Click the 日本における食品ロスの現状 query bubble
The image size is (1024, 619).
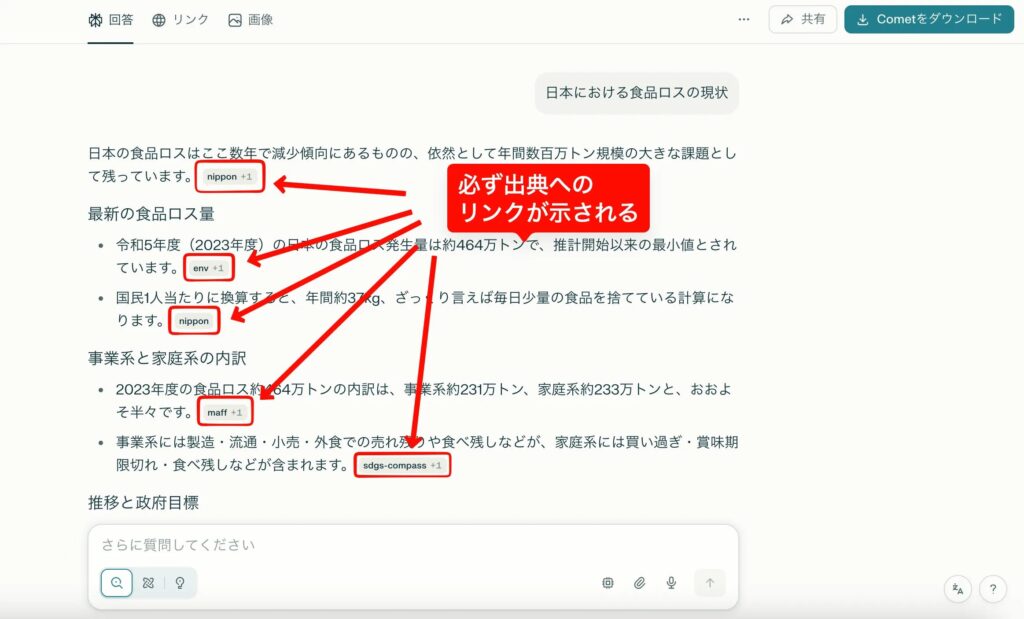coord(636,93)
